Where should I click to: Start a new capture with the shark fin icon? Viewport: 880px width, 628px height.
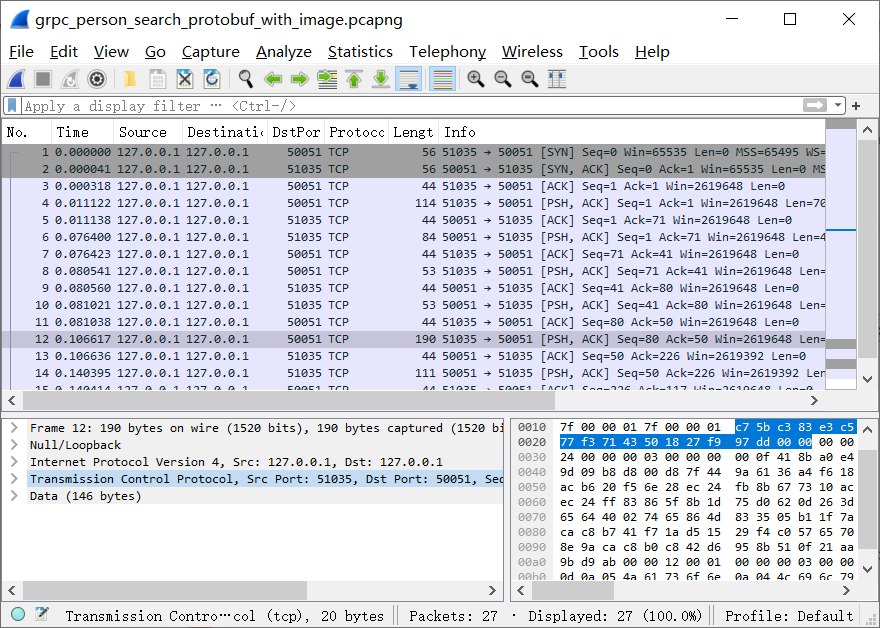point(14,79)
